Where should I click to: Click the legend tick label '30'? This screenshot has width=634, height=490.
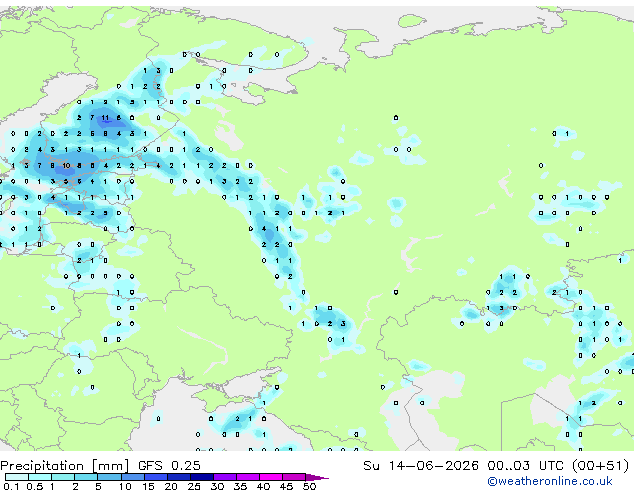217,486
